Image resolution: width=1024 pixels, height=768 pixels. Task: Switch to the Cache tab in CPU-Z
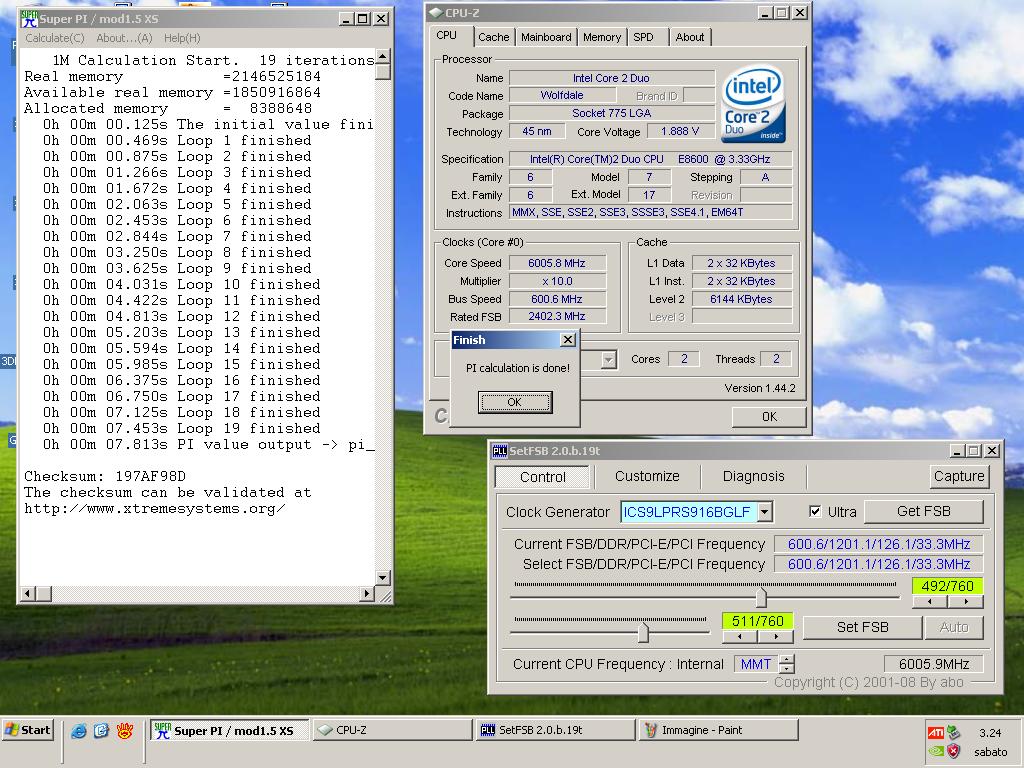pyautogui.click(x=494, y=37)
